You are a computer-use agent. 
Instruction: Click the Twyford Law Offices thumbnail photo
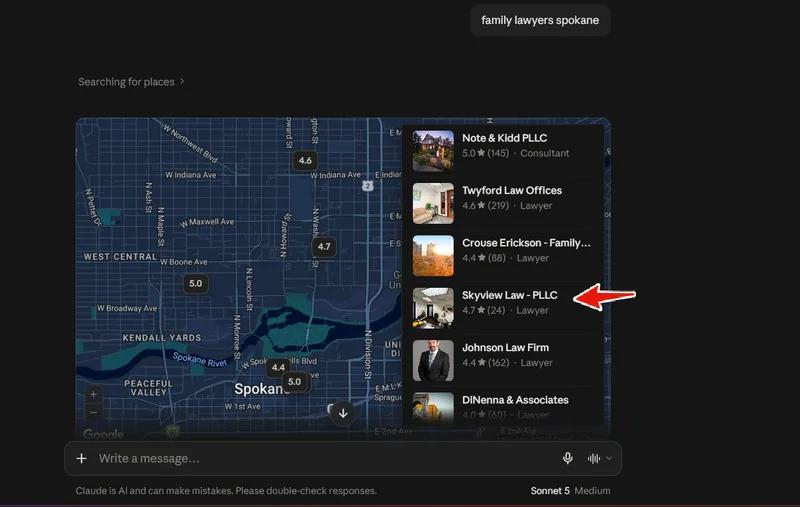[x=433, y=204]
